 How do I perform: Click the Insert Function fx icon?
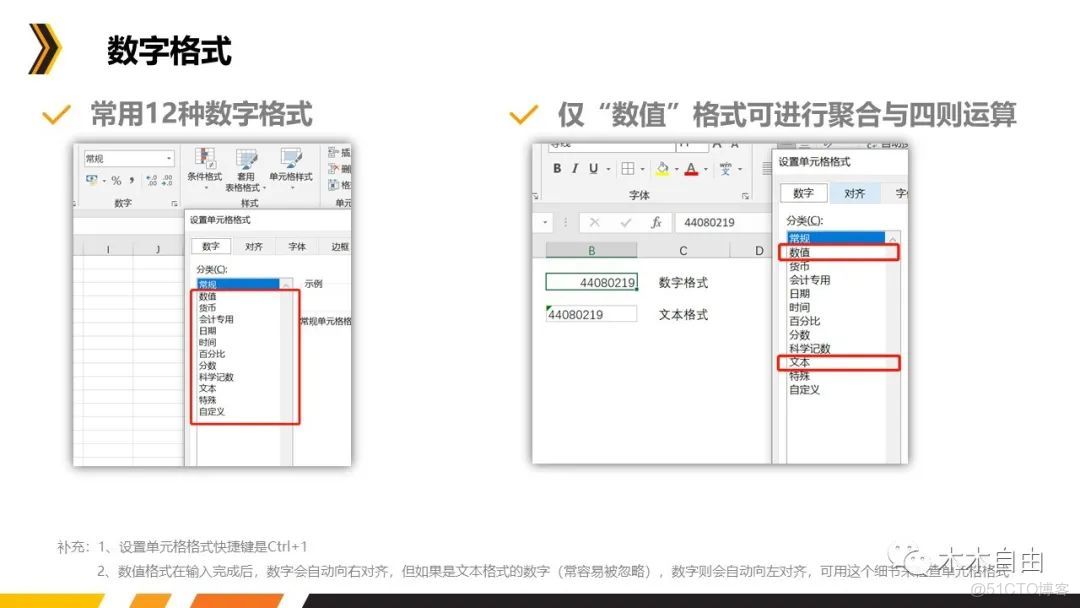pyautogui.click(x=656, y=221)
